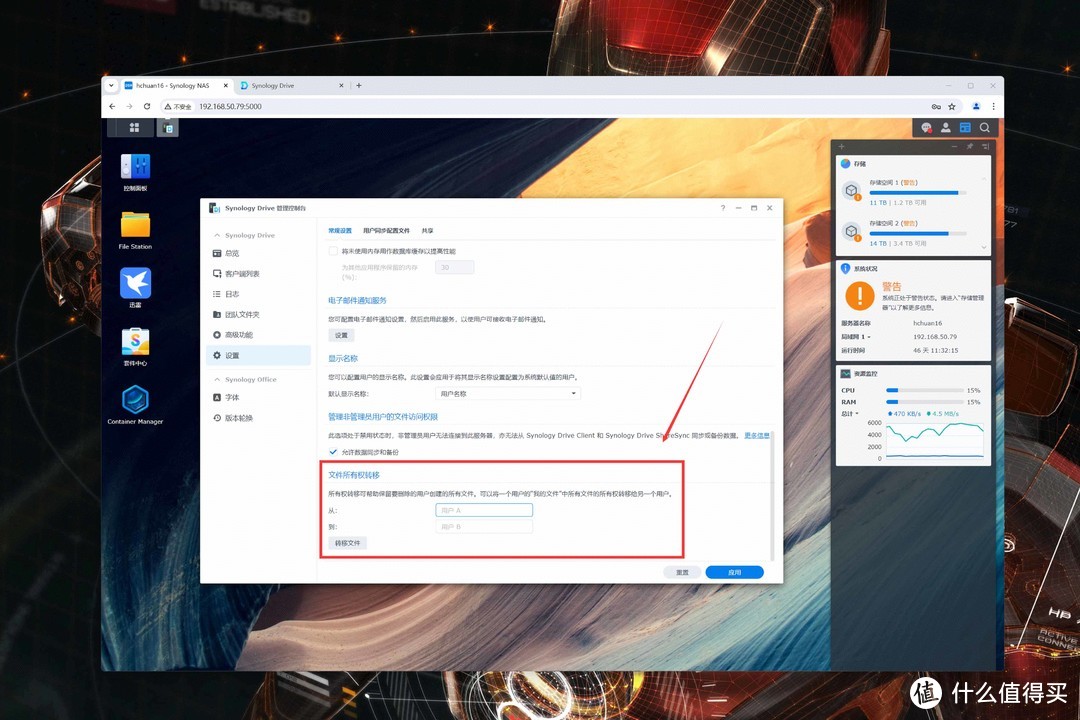
Task: Open the 套件中心 package center icon
Action: [135, 343]
